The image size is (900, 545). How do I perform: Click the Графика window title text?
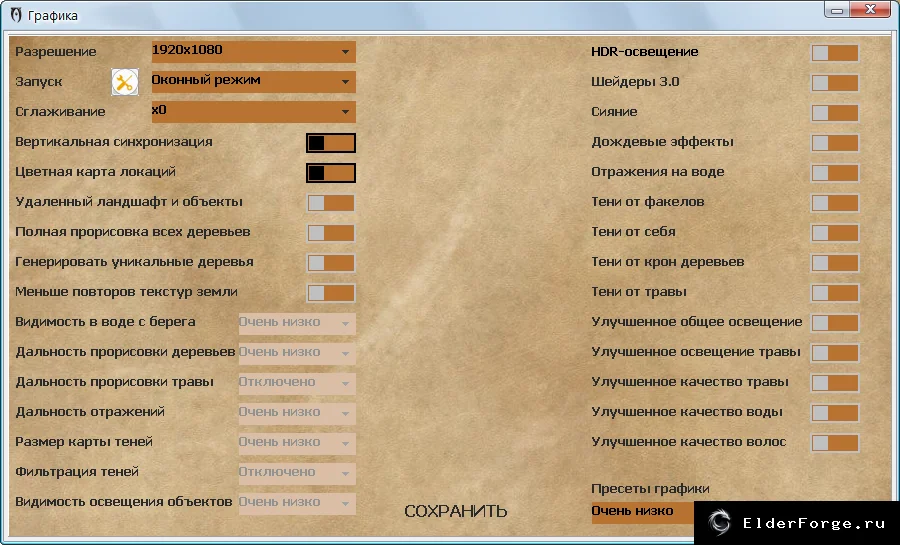[52, 15]
